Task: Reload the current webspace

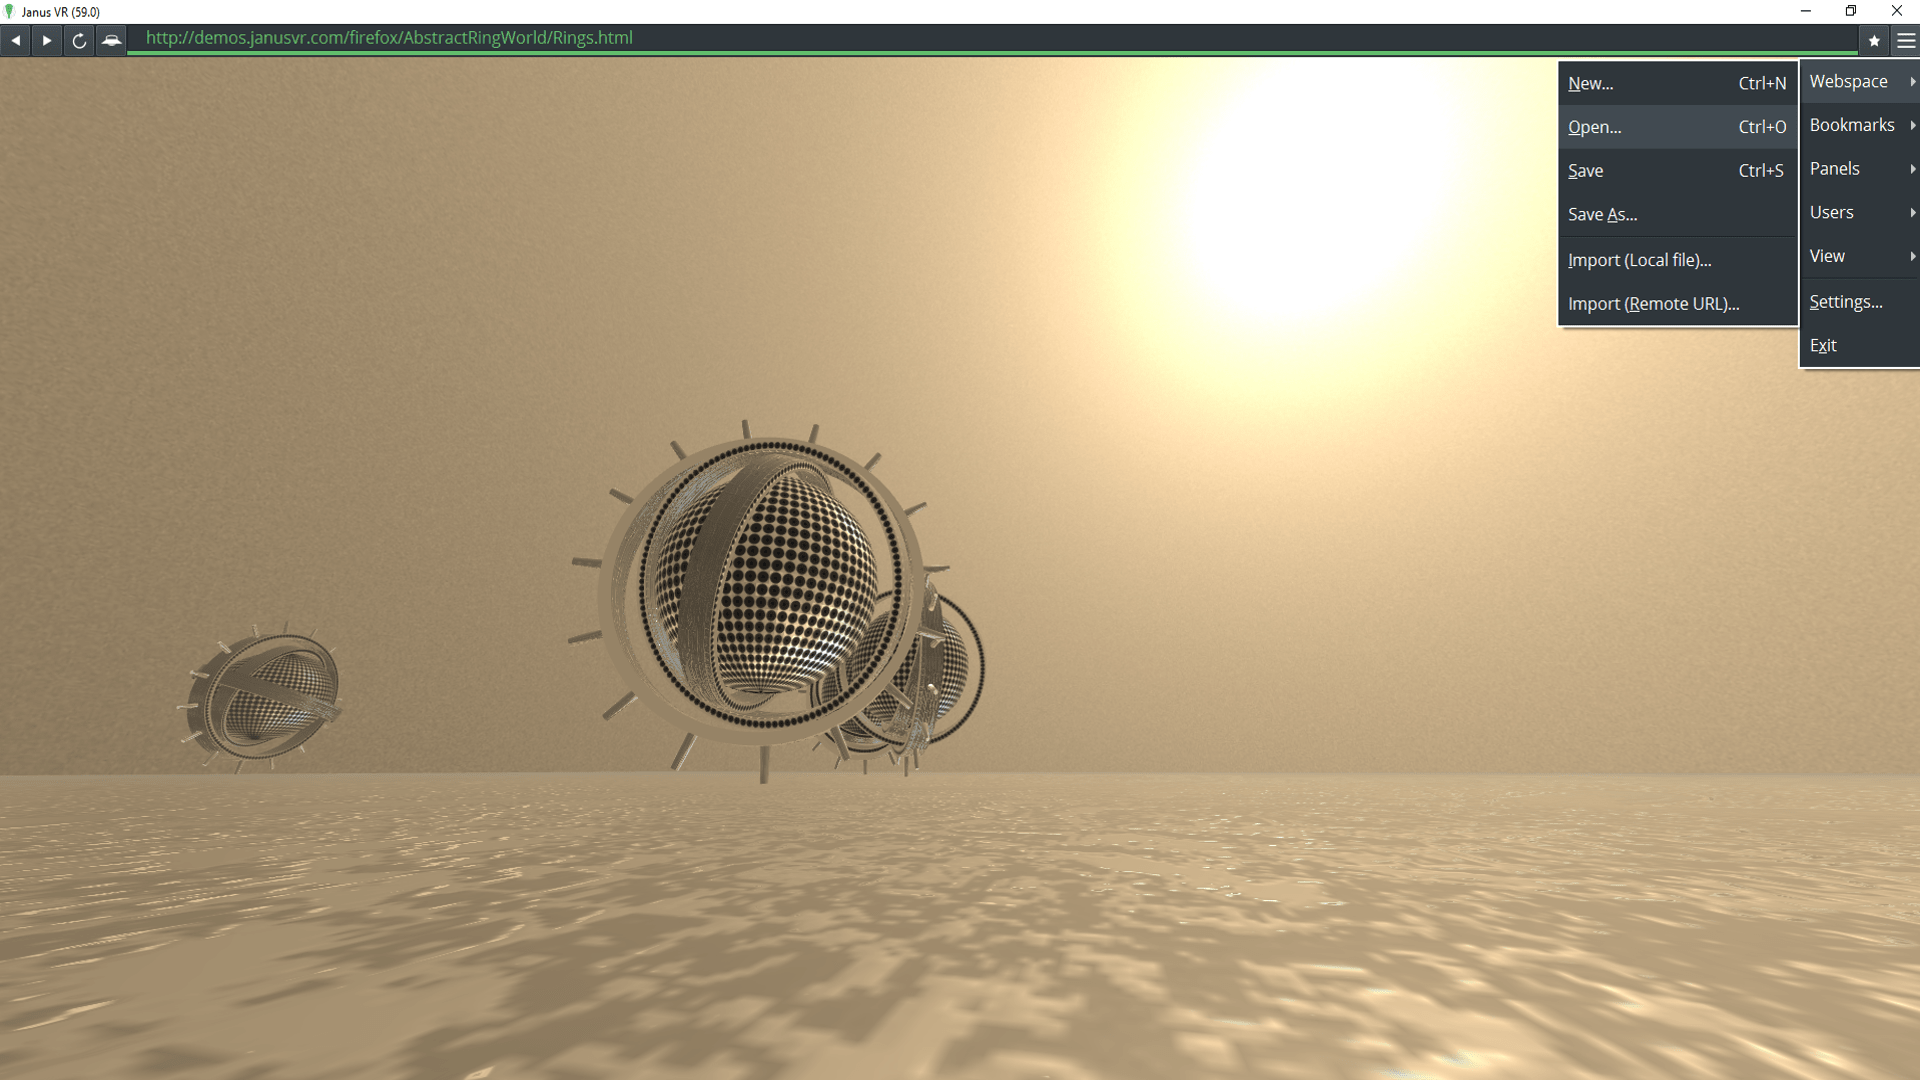Action: (79, 41)
